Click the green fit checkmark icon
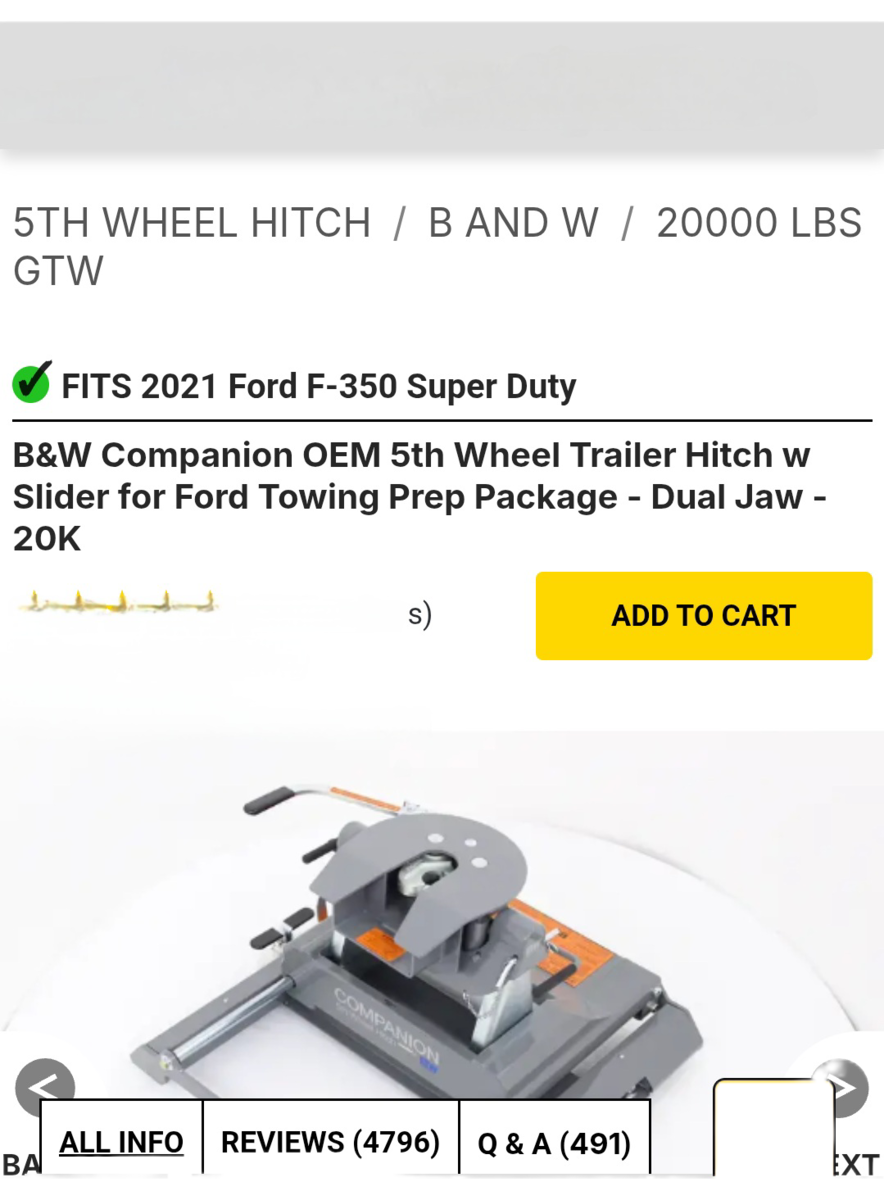The width and height of the screenshot is (884, 1200). tap(32, 383)
